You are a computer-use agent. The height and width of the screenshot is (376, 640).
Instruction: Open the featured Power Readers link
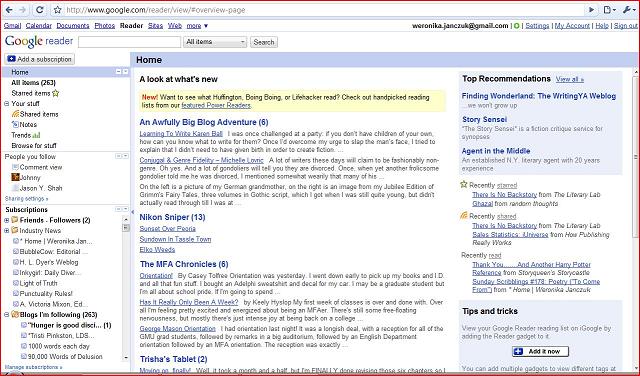point(216,106)
